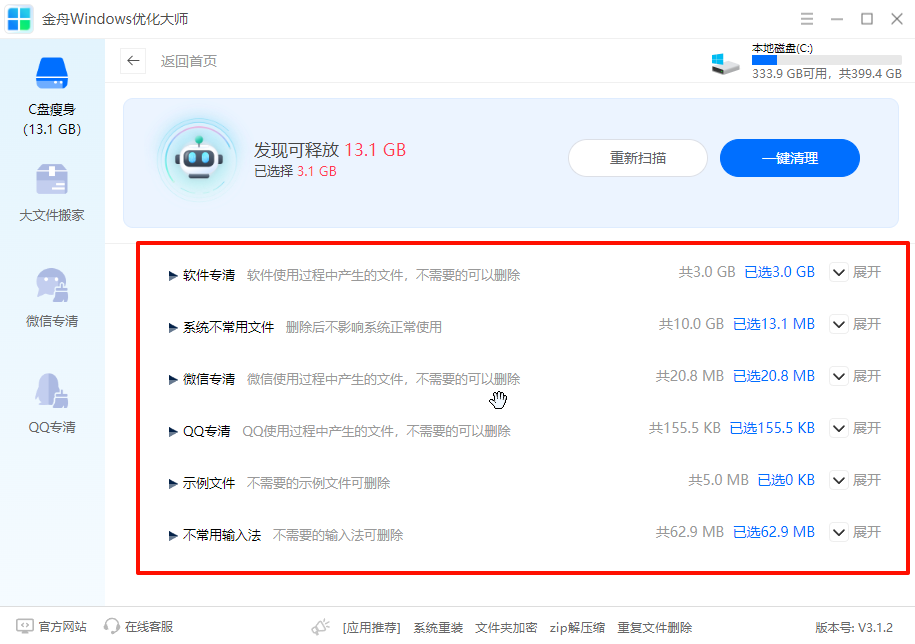
Task: Open the chevron dropdown for QQ专清 row
Action: coord(839,428)
